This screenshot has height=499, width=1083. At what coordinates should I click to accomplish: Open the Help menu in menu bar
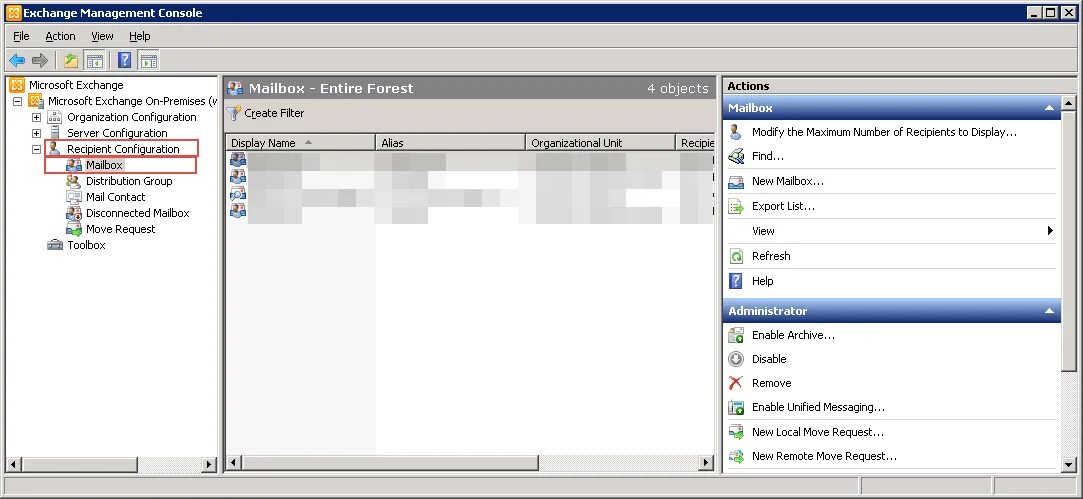tap(140, 36)
